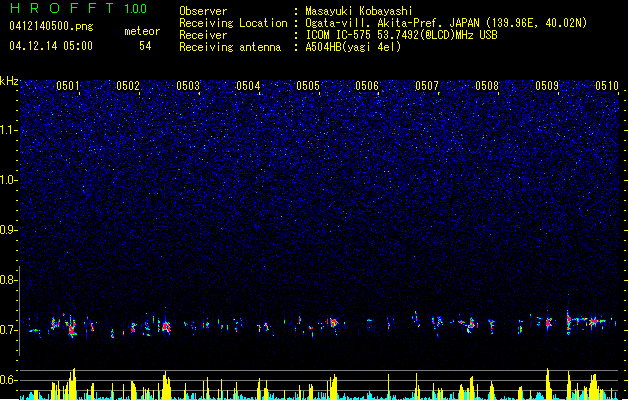Select the A504HB(yagi 4el) antenna text
The height and width of the screenshot is (400, 629).
353,47
